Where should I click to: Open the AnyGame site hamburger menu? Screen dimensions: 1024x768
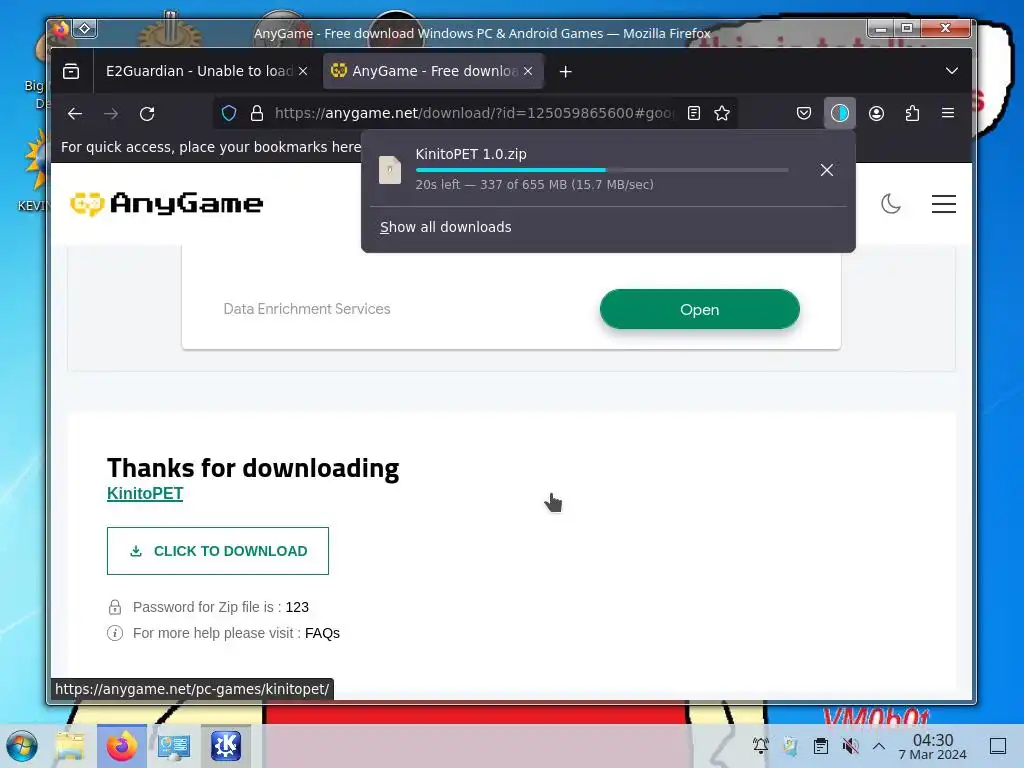point(944,204)
